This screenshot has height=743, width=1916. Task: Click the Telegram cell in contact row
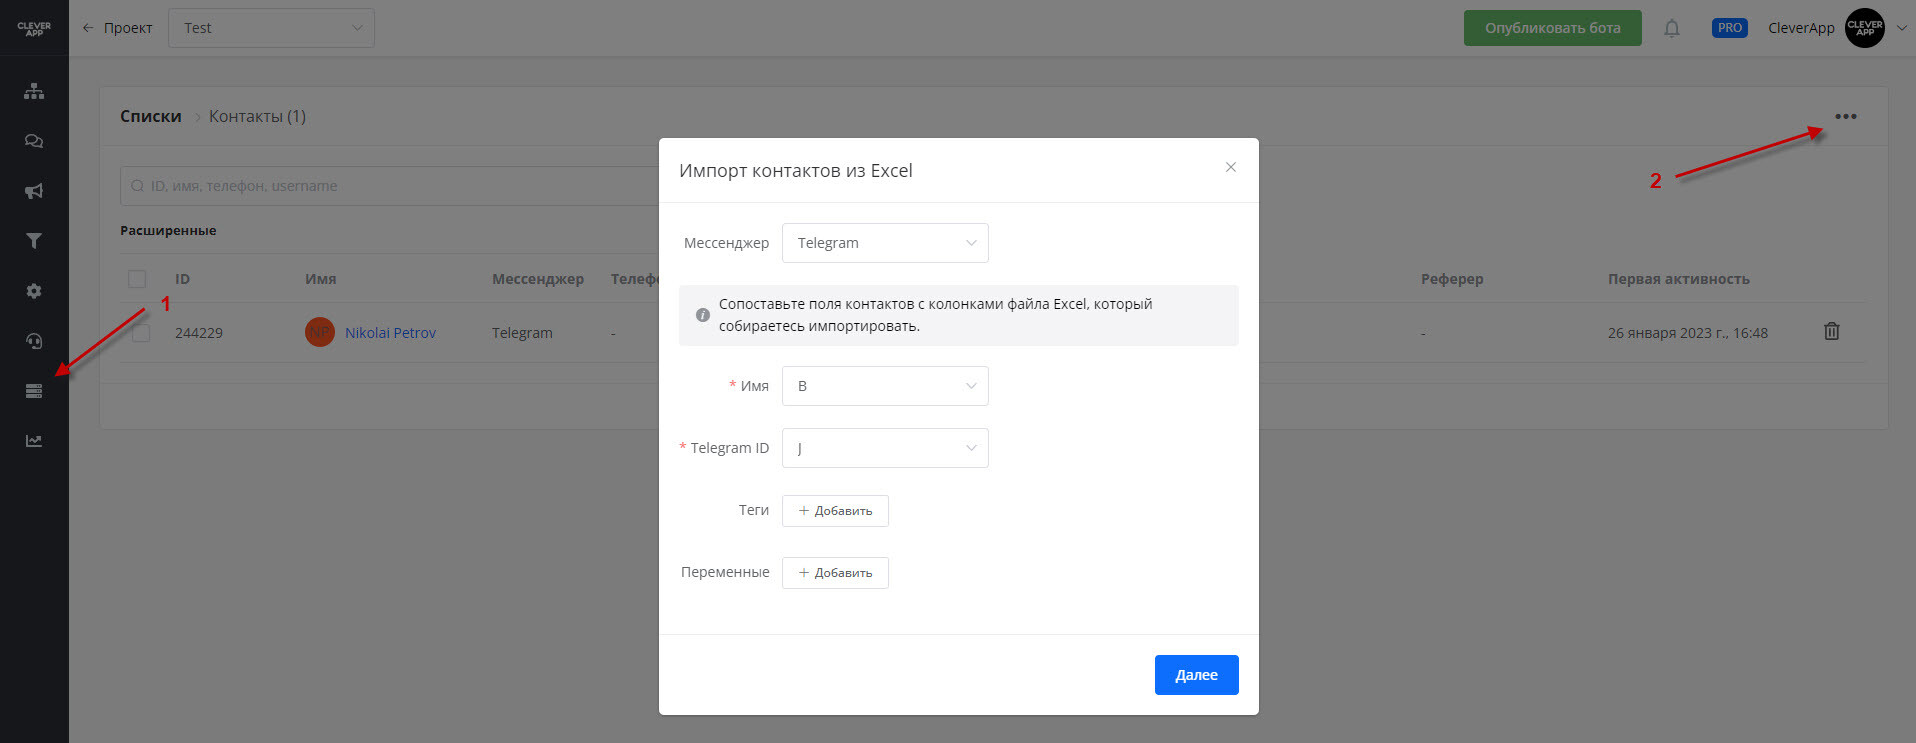click(x=522, y=333)
